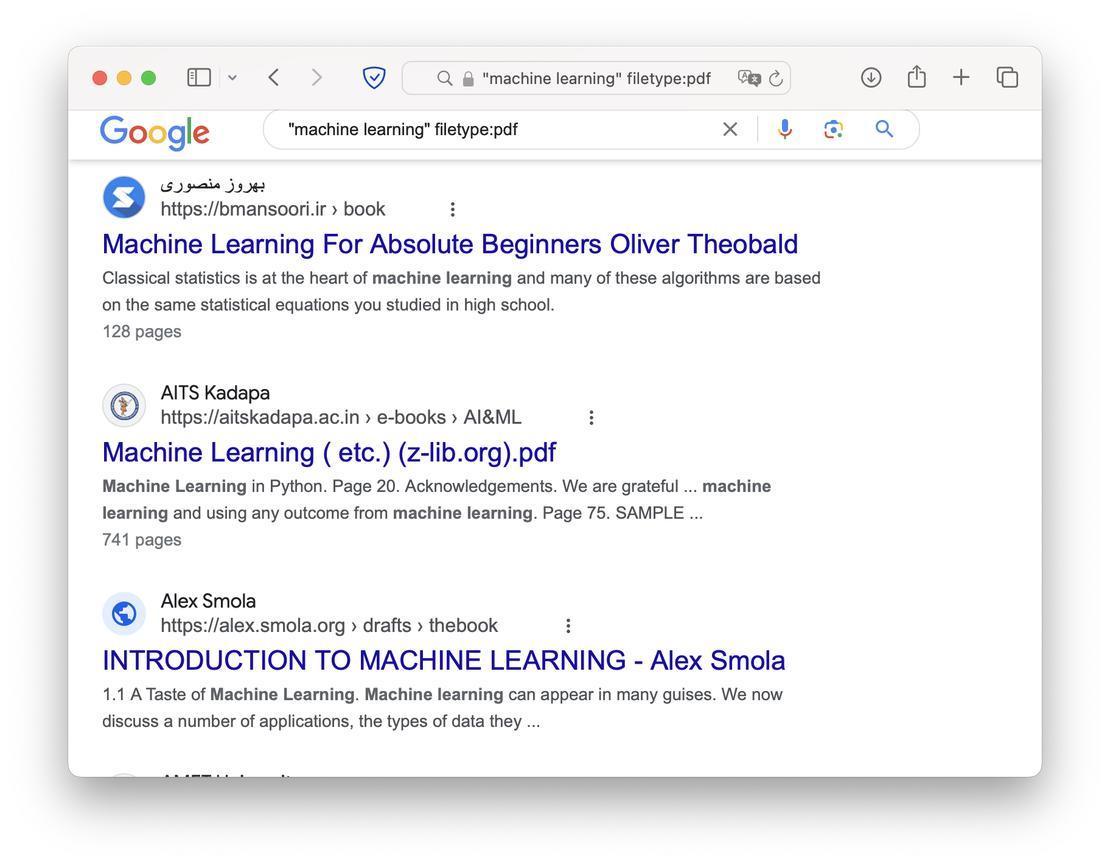Viewport: 1110px width, 867px height.
Task: Open more options for AITS Kadapa result
Action: pos(591,418)
